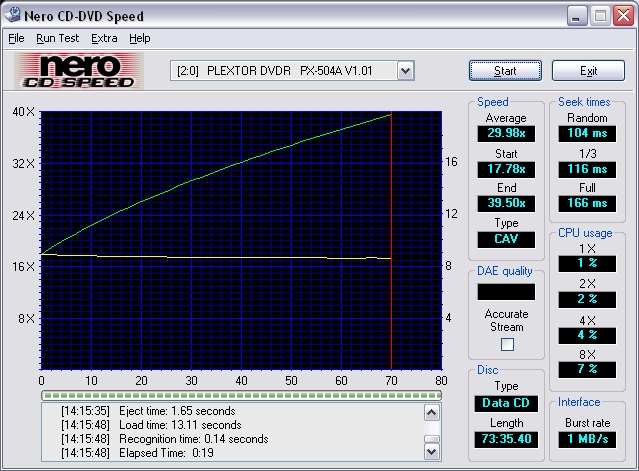639x471 pixels.
Task: Click the 8X CPU usage value 7 %
Action: click(587, 370)
